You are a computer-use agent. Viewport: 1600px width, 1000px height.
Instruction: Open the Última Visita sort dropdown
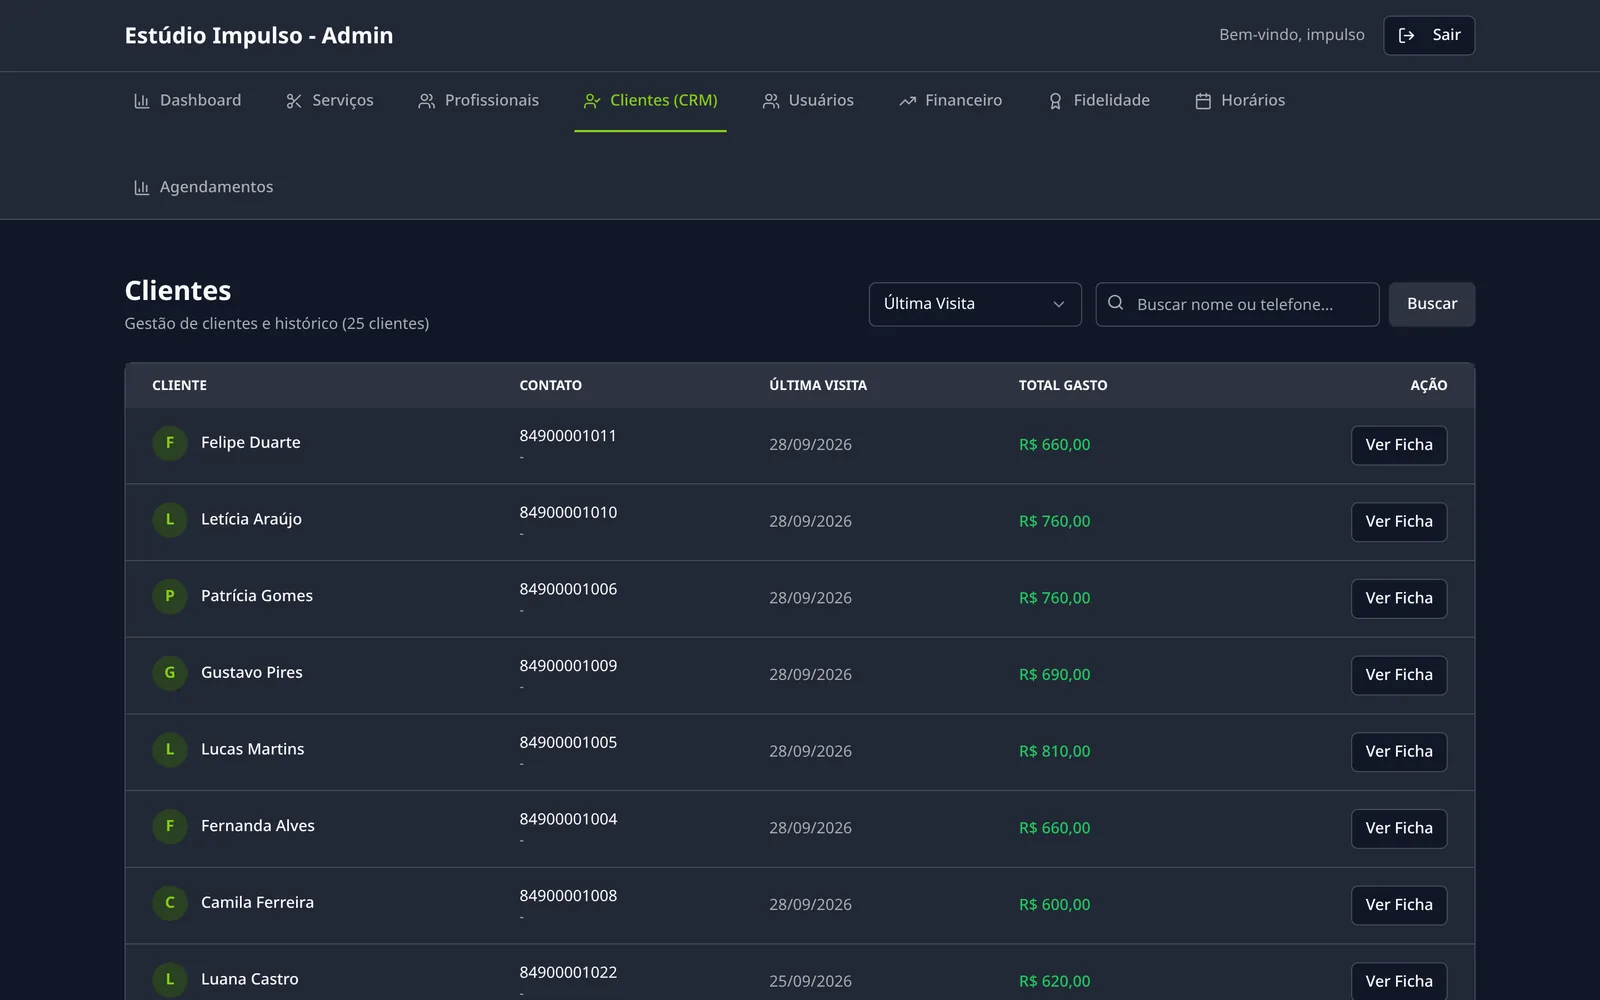click(975, 304)
